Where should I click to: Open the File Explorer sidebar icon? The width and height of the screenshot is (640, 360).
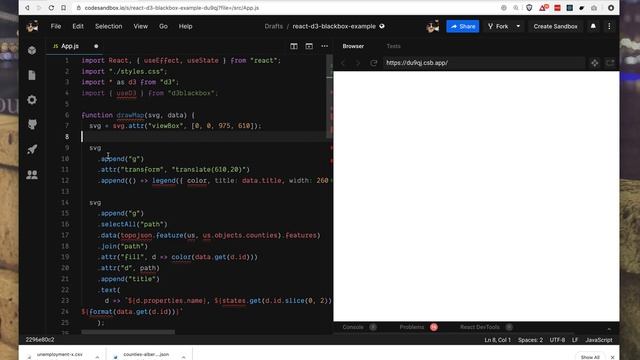coord(32,75)
